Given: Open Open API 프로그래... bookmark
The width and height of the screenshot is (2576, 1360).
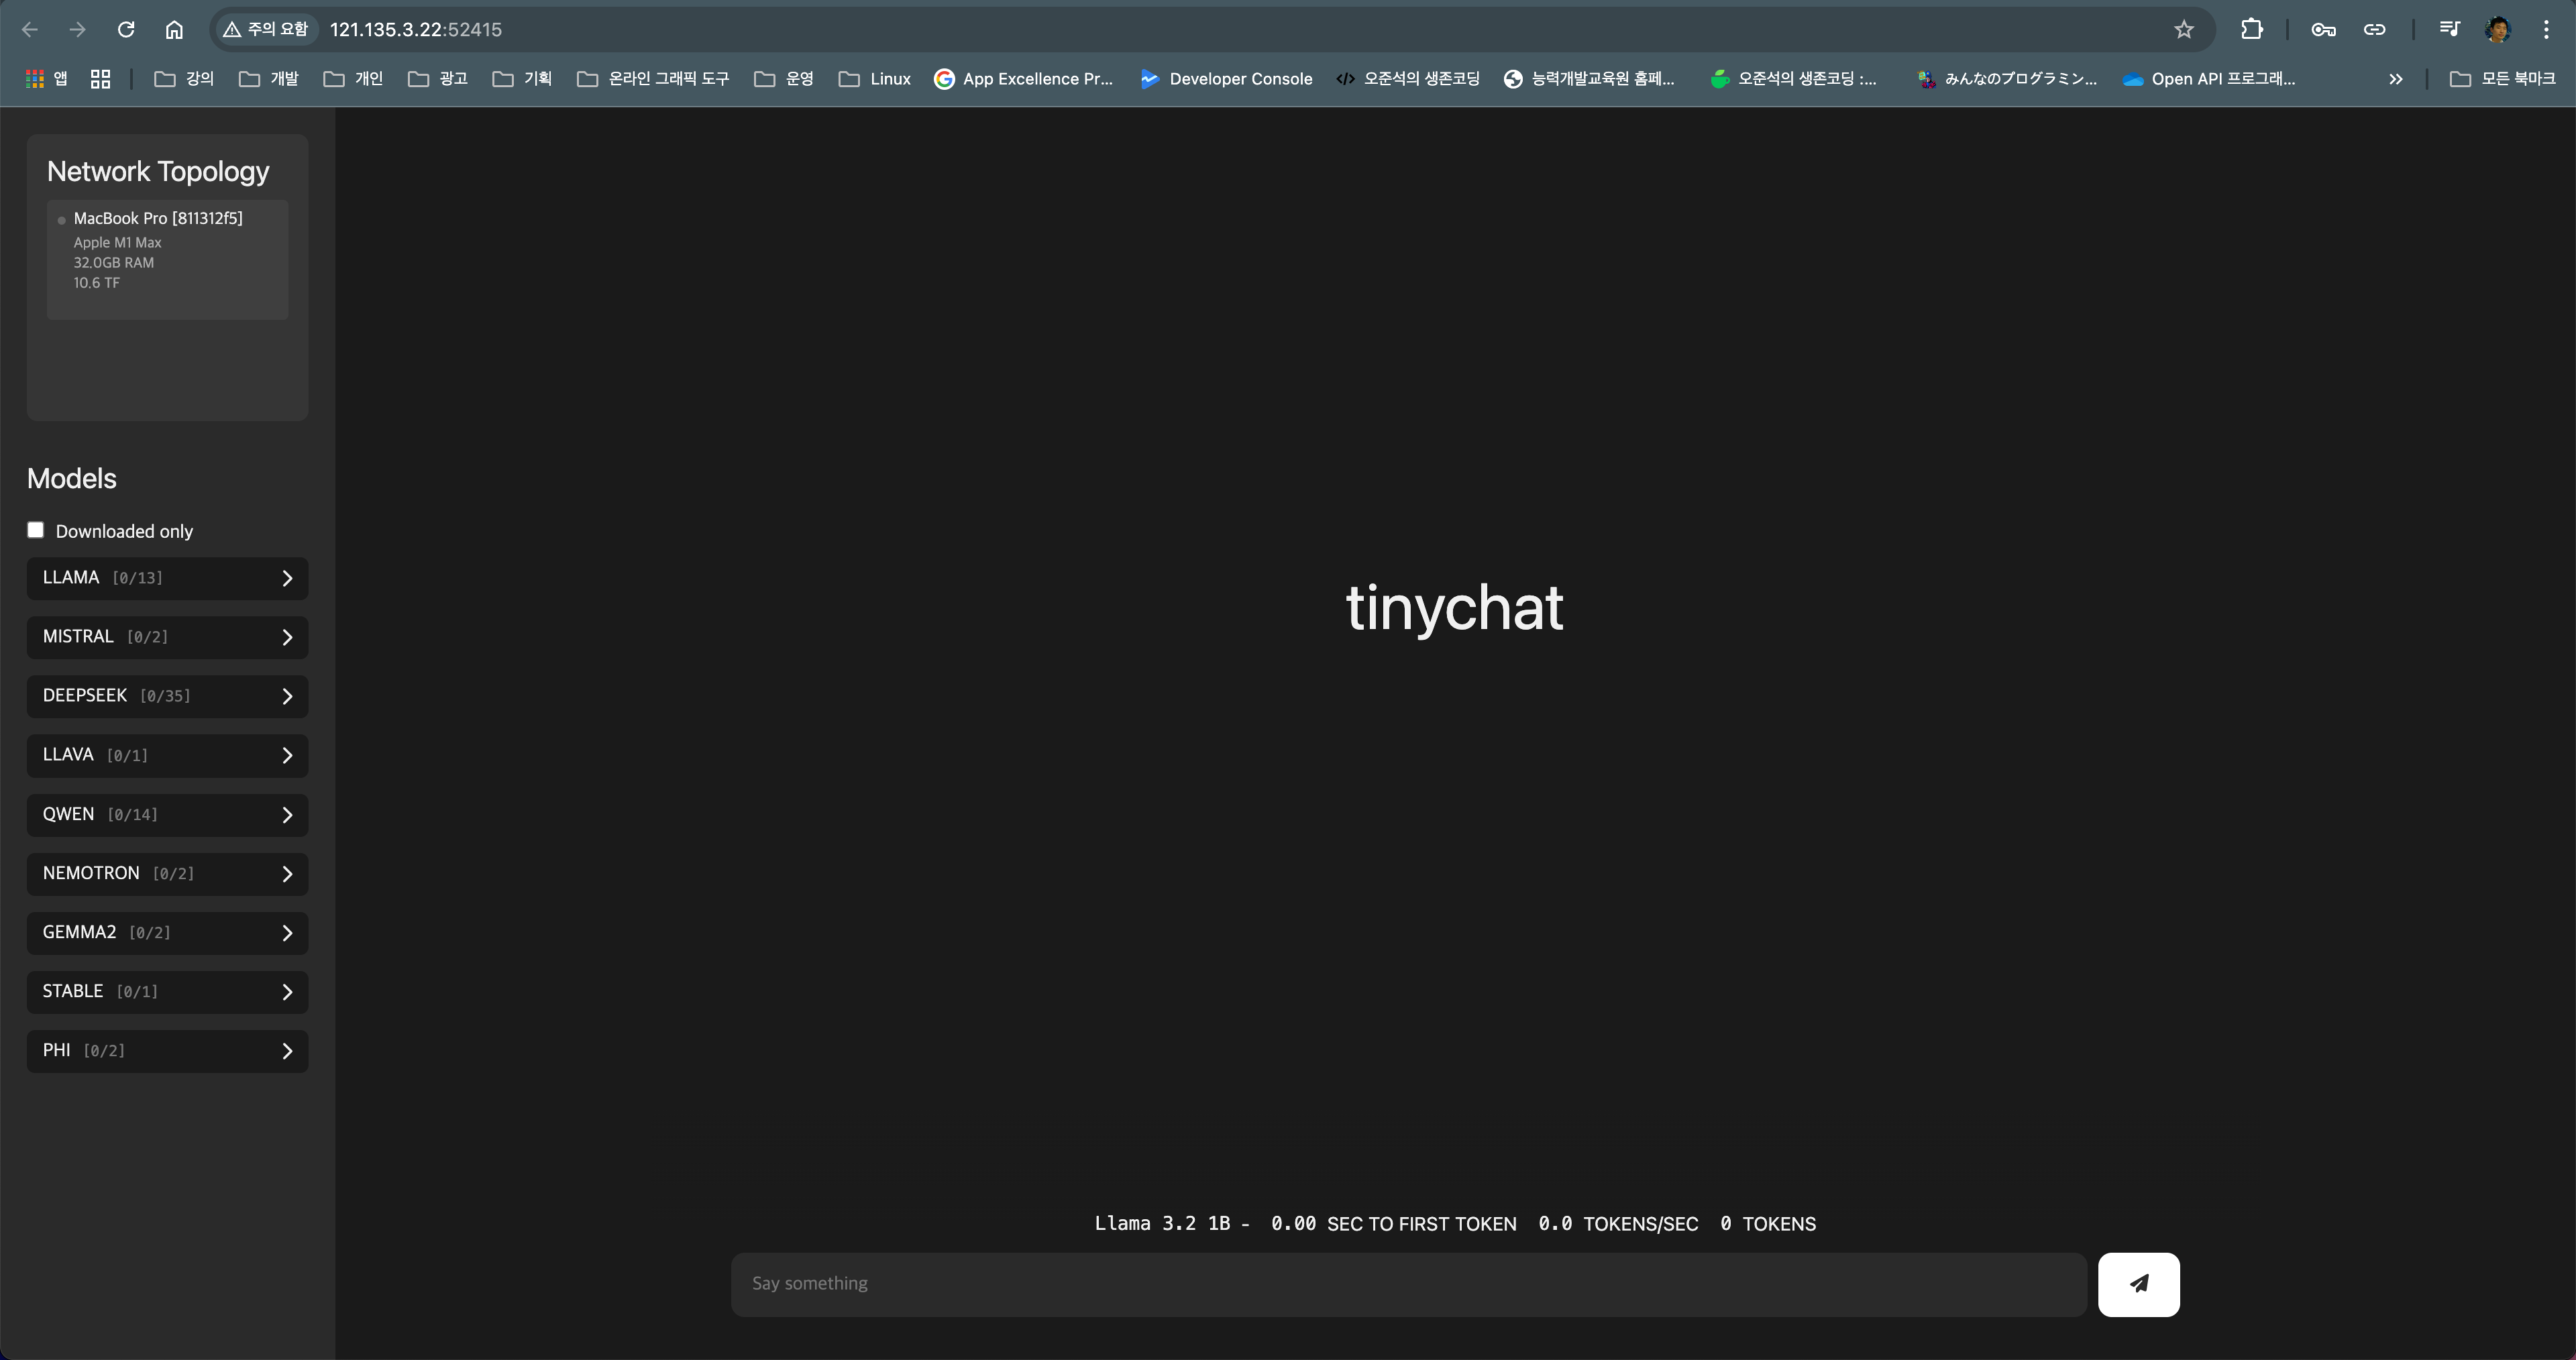Looking at the screenshot, I should (2208, 79).
